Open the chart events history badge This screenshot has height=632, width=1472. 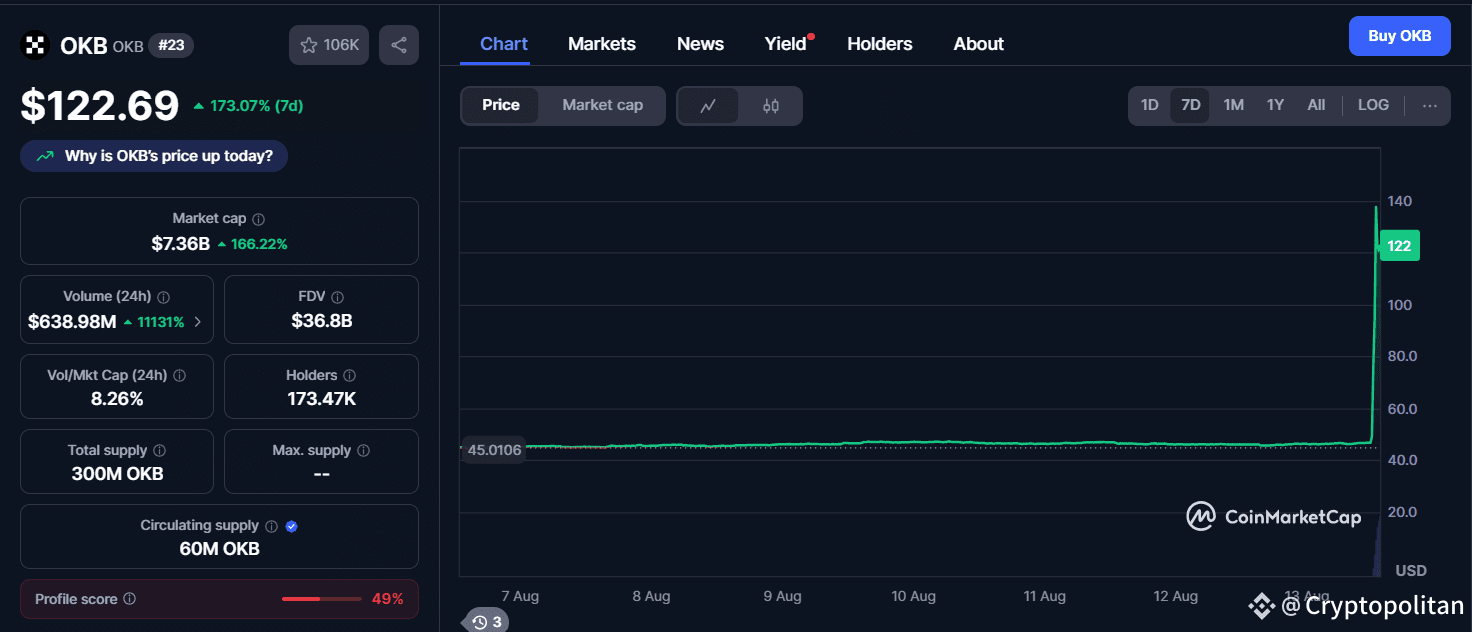[x=487, y=622]
